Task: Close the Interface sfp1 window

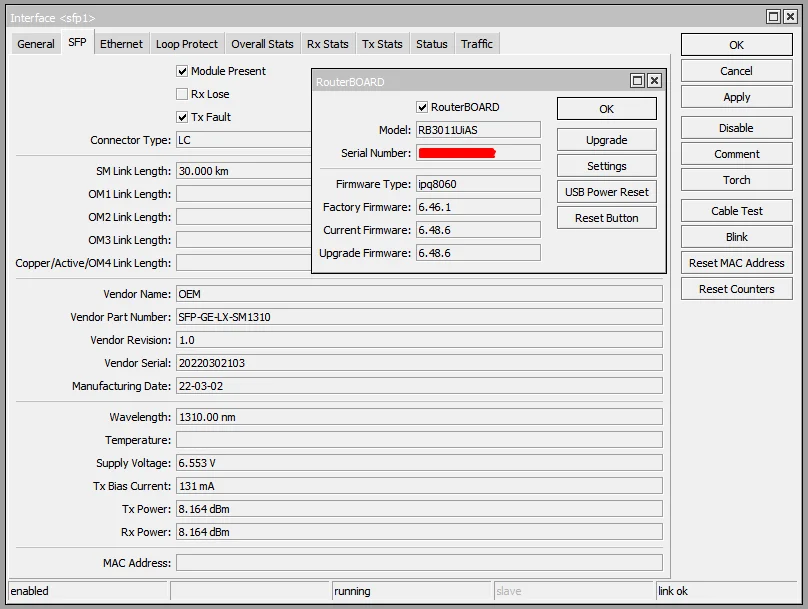Action: pos(790,17)
